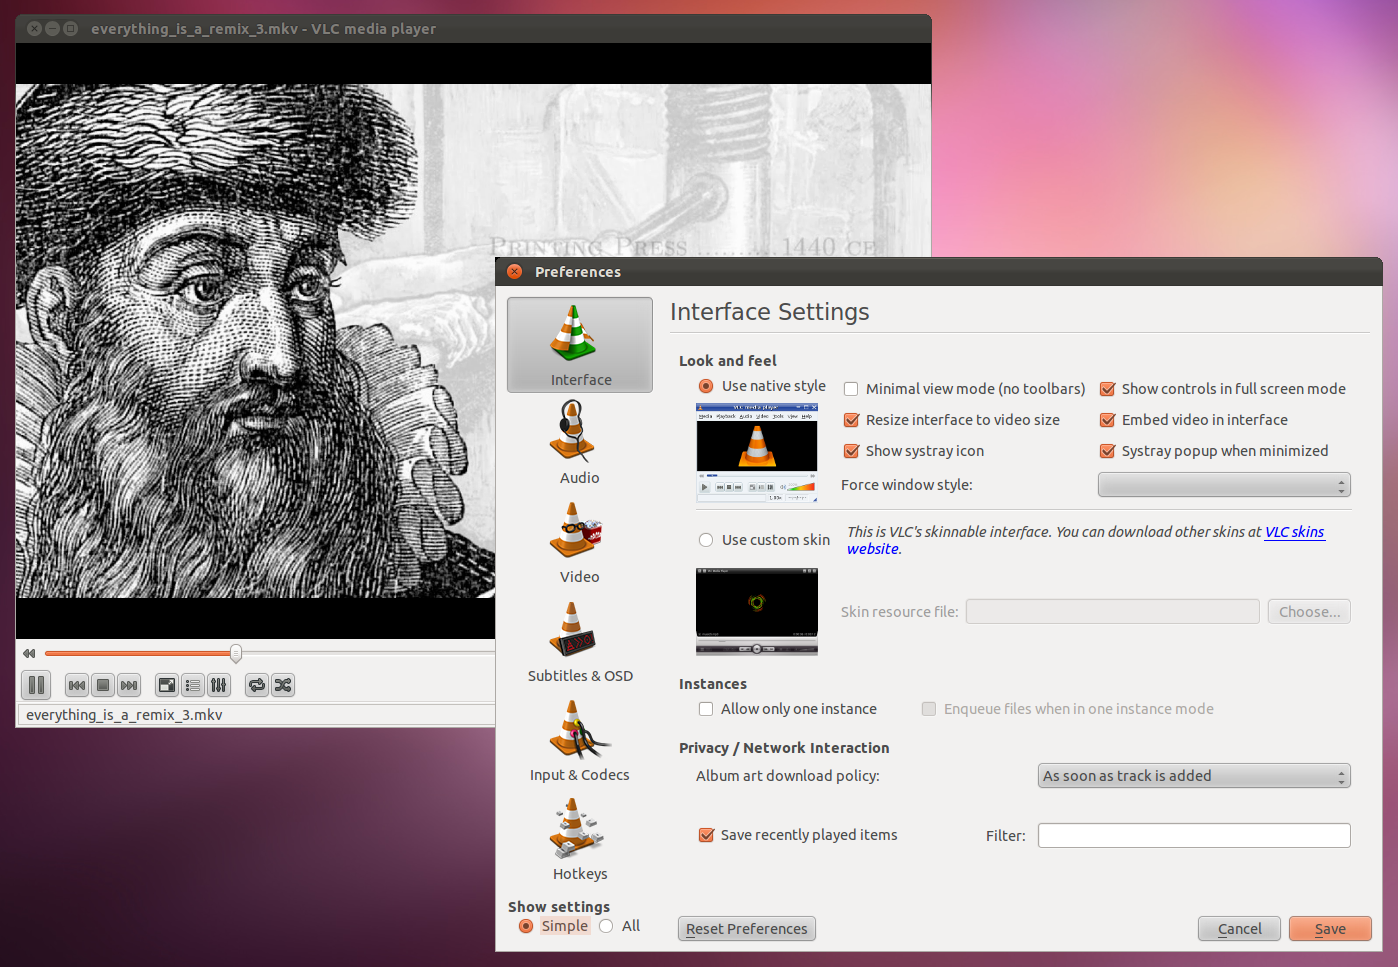This screenshot has height=967, width=1398.
Task: Open the Force window style dropdown
Action: pyautogui.click(x=1224, y=485)
